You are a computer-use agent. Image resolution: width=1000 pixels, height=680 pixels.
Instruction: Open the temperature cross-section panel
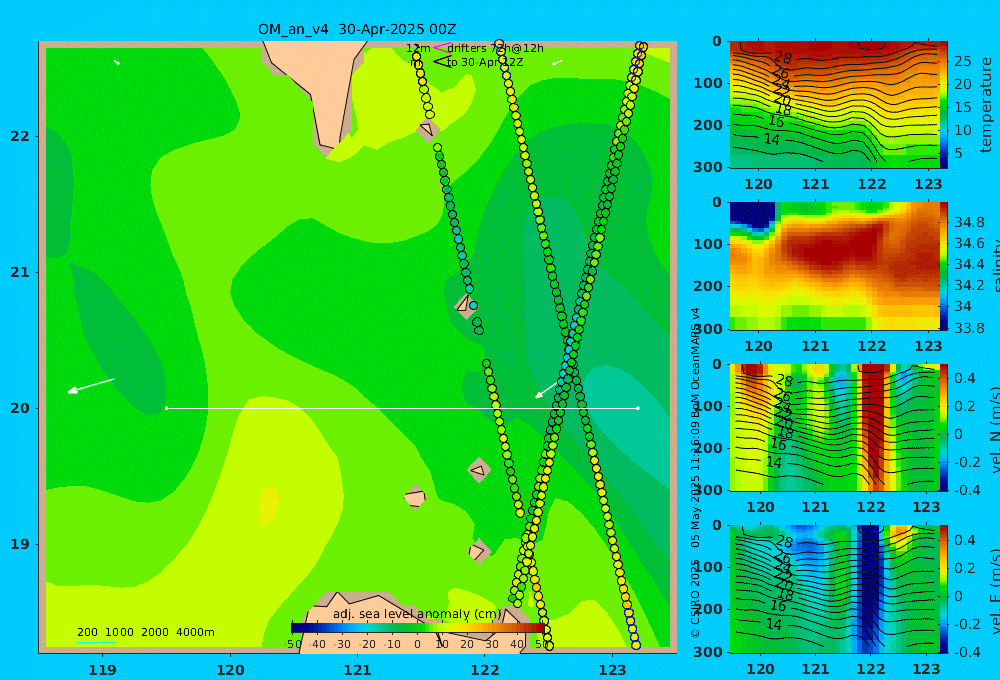pos(834,105)
